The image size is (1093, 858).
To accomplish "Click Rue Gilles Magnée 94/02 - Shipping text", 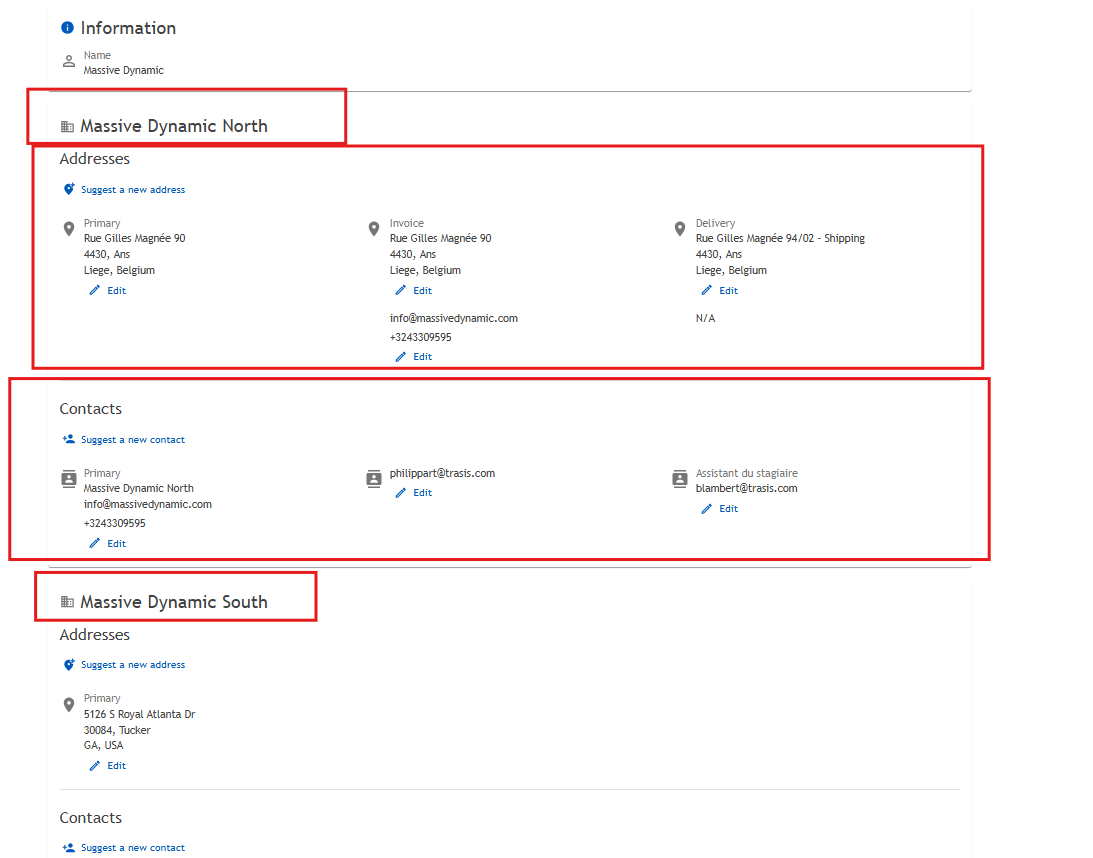I will click(x=780, y=238).
